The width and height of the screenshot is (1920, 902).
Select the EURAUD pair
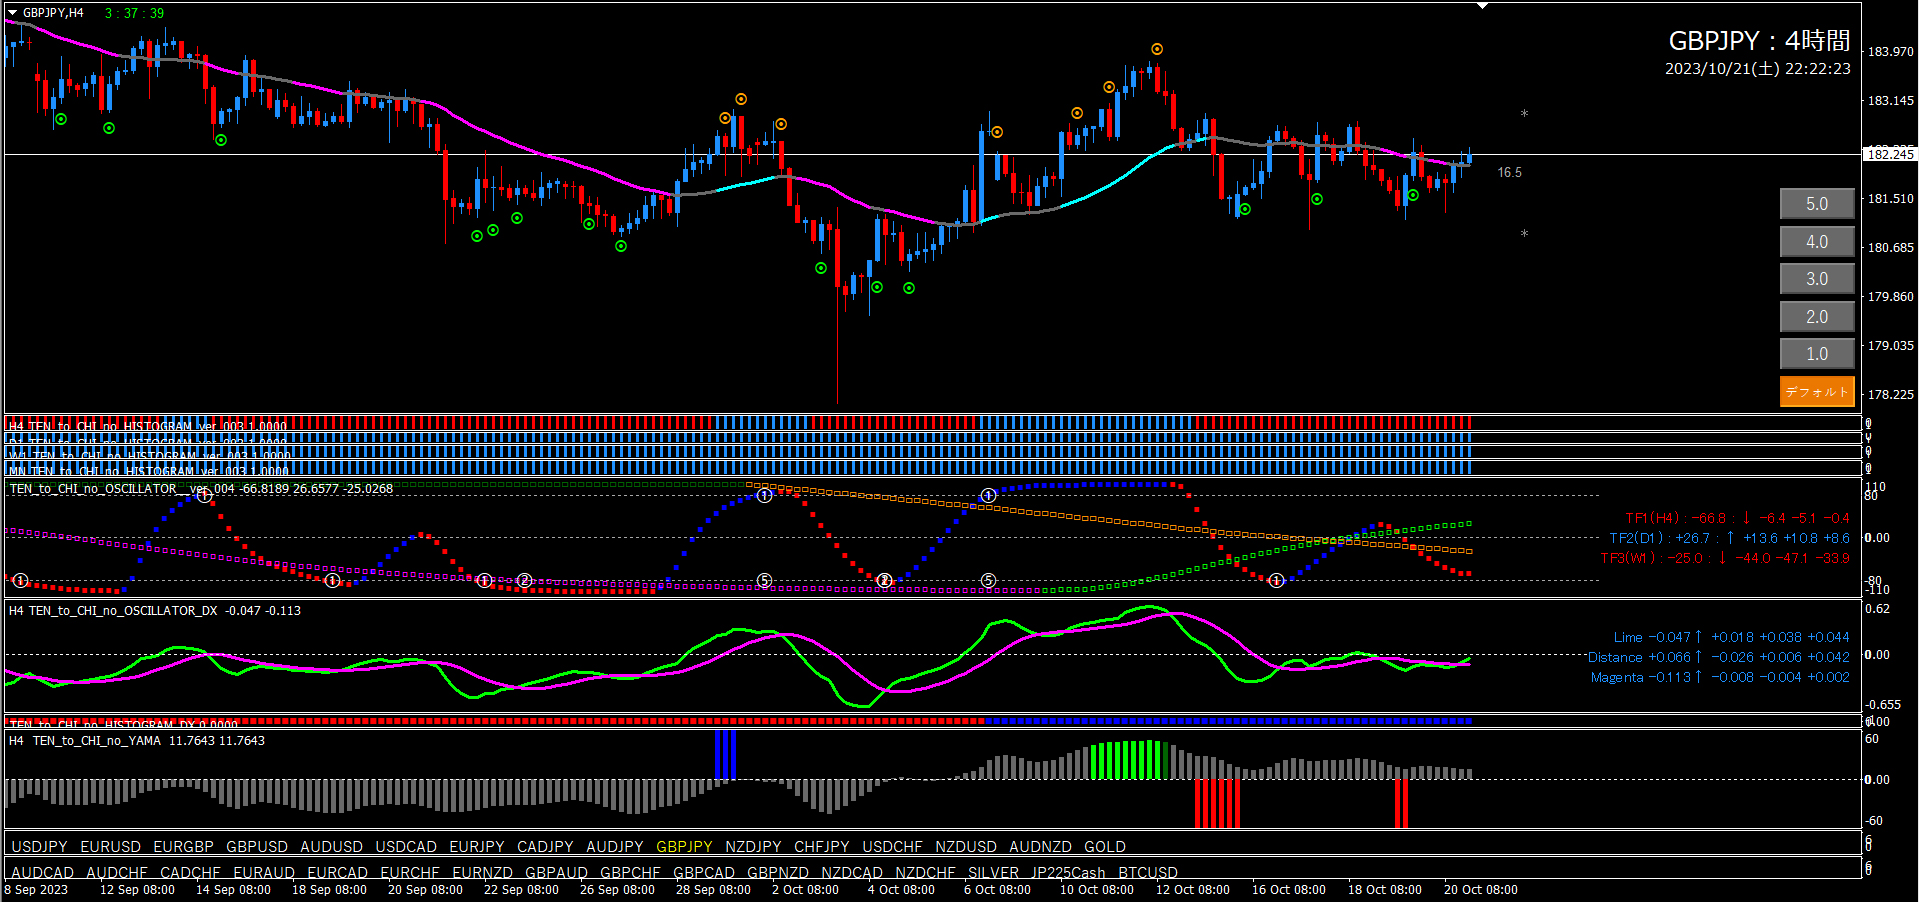point(265,873)
